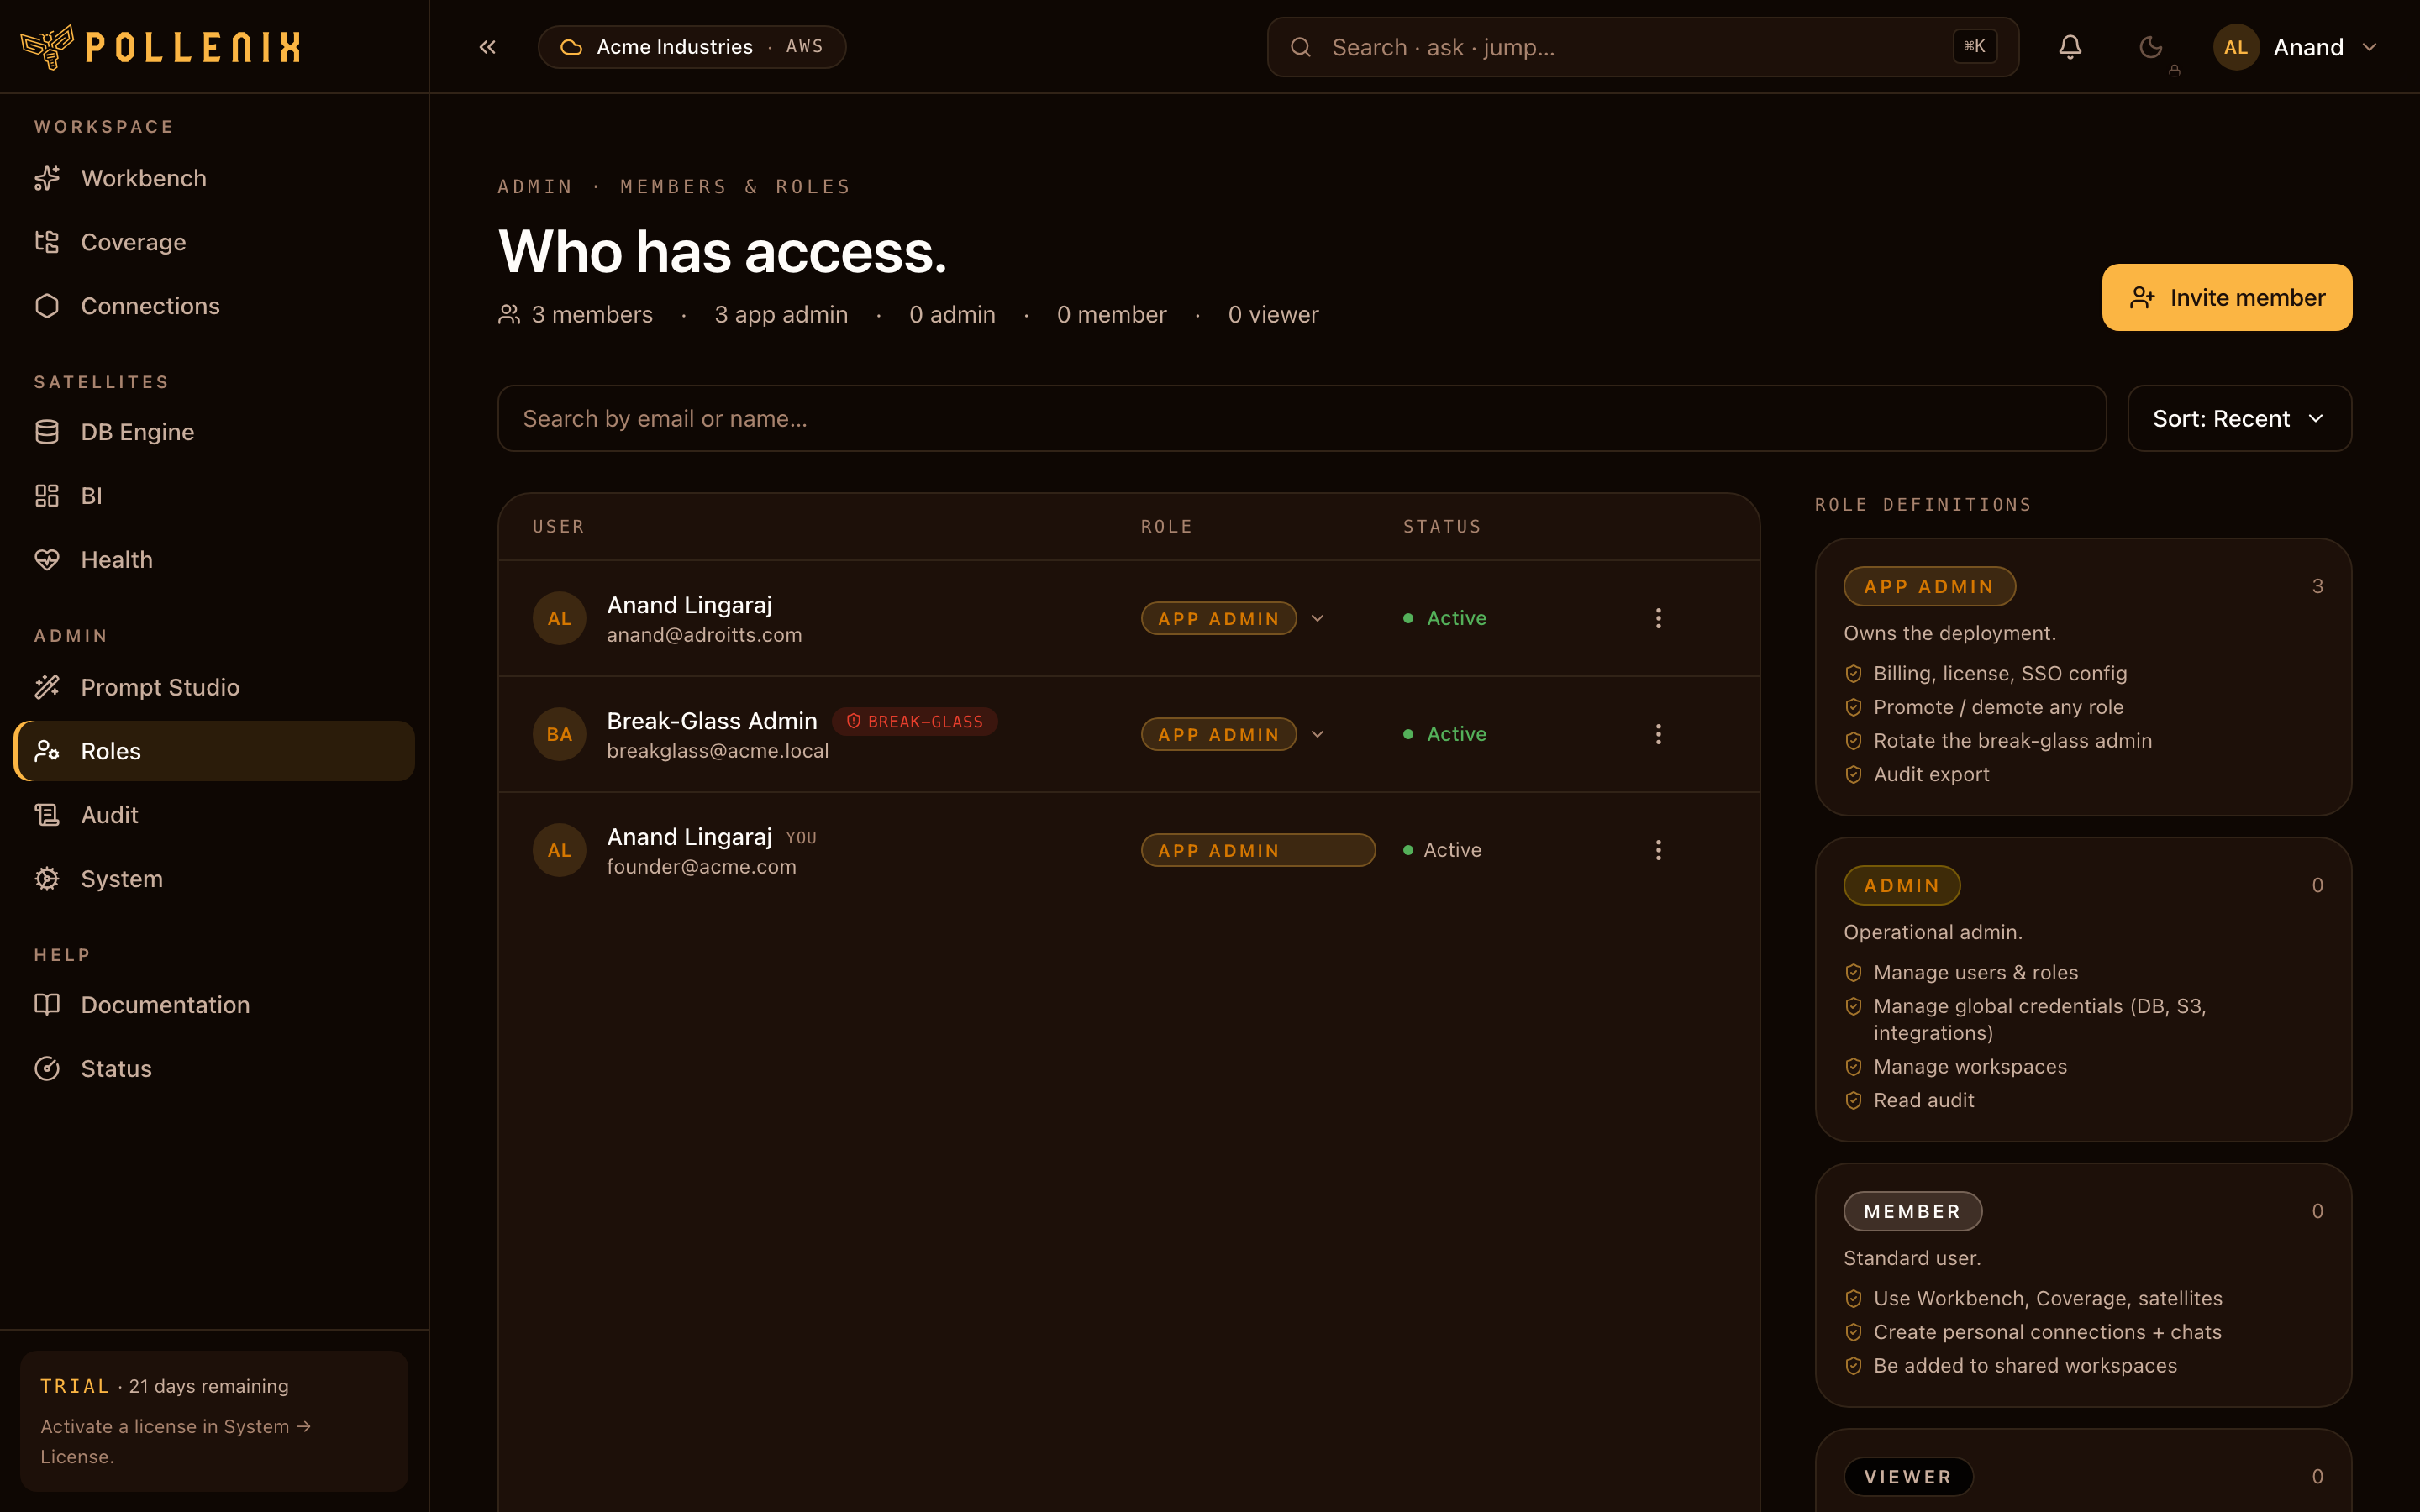Click the Status gauge icon in sidebar
Image resolution: width=2420 pixels, height=1512 pixels.
click(x=47, y=1069)
